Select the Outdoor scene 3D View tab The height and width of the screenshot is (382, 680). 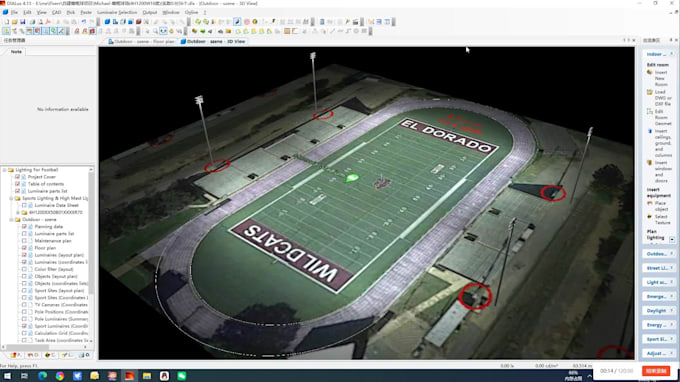213,42
